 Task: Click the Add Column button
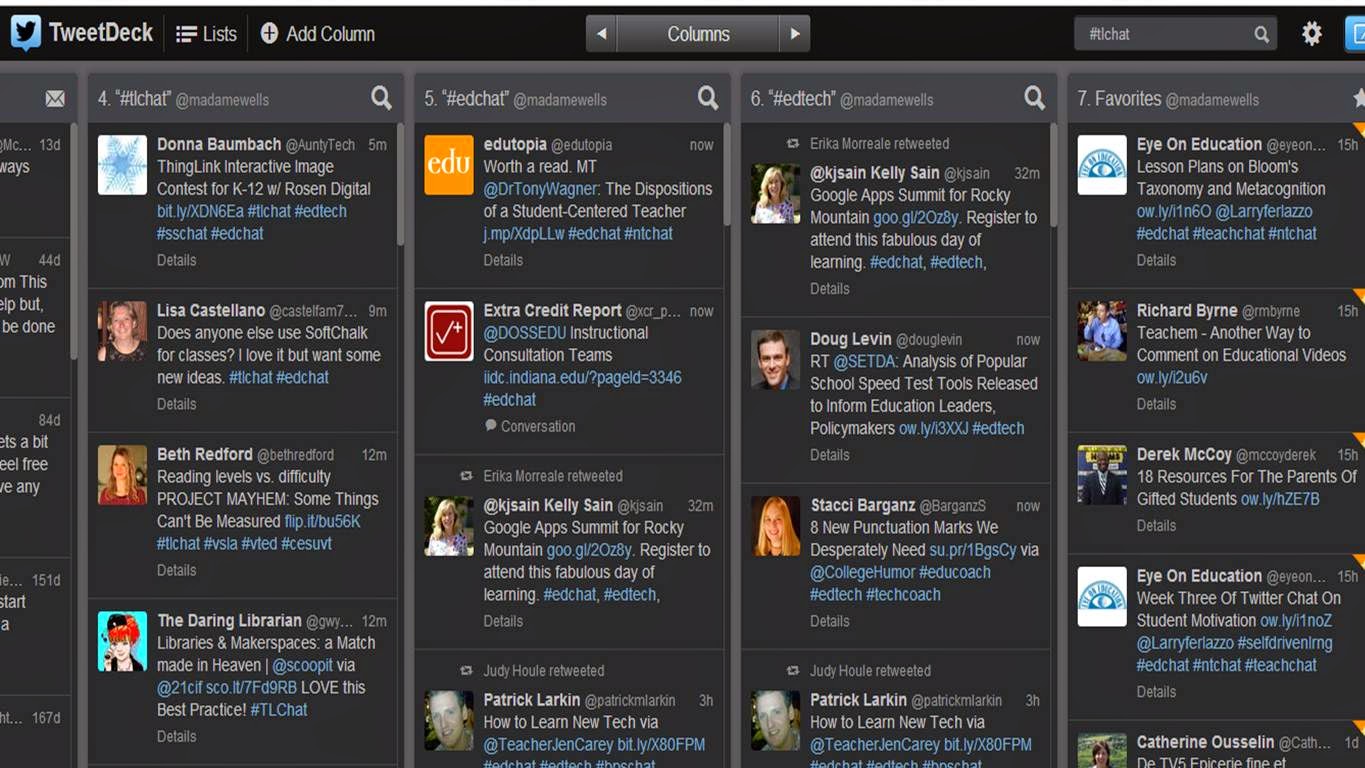(x=317, y=34)
